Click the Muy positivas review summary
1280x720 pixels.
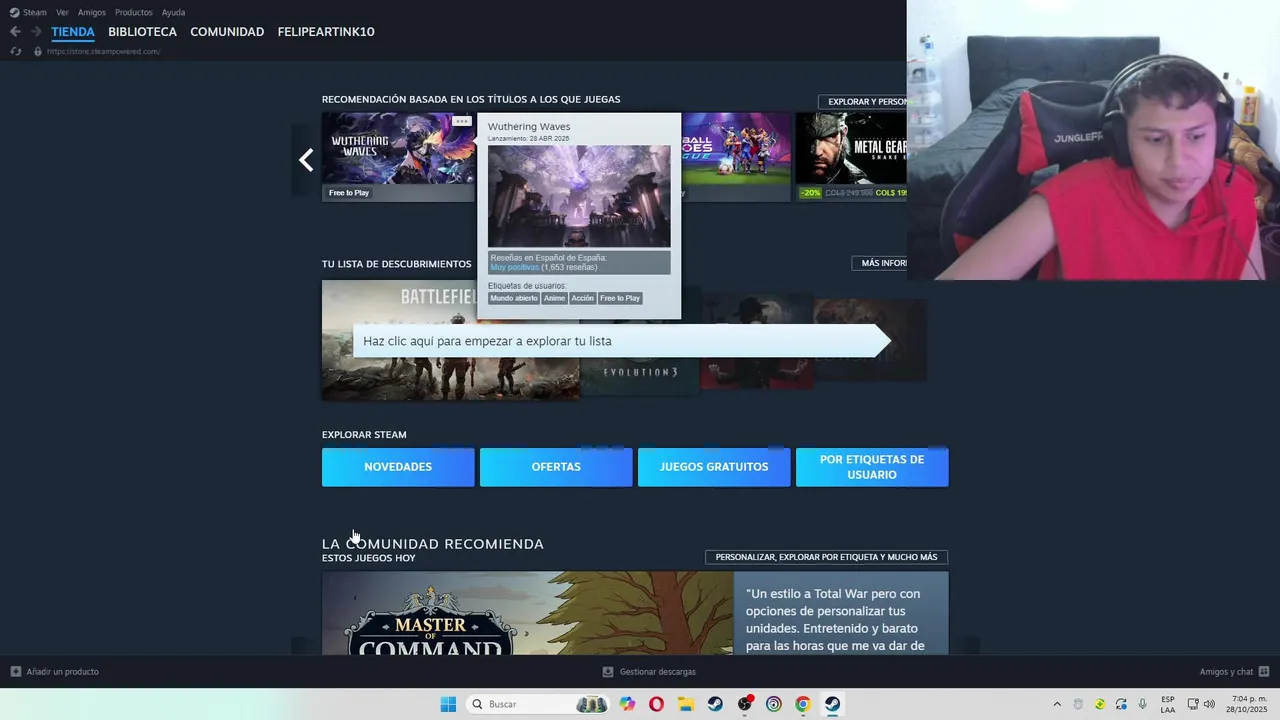point(514,267)
